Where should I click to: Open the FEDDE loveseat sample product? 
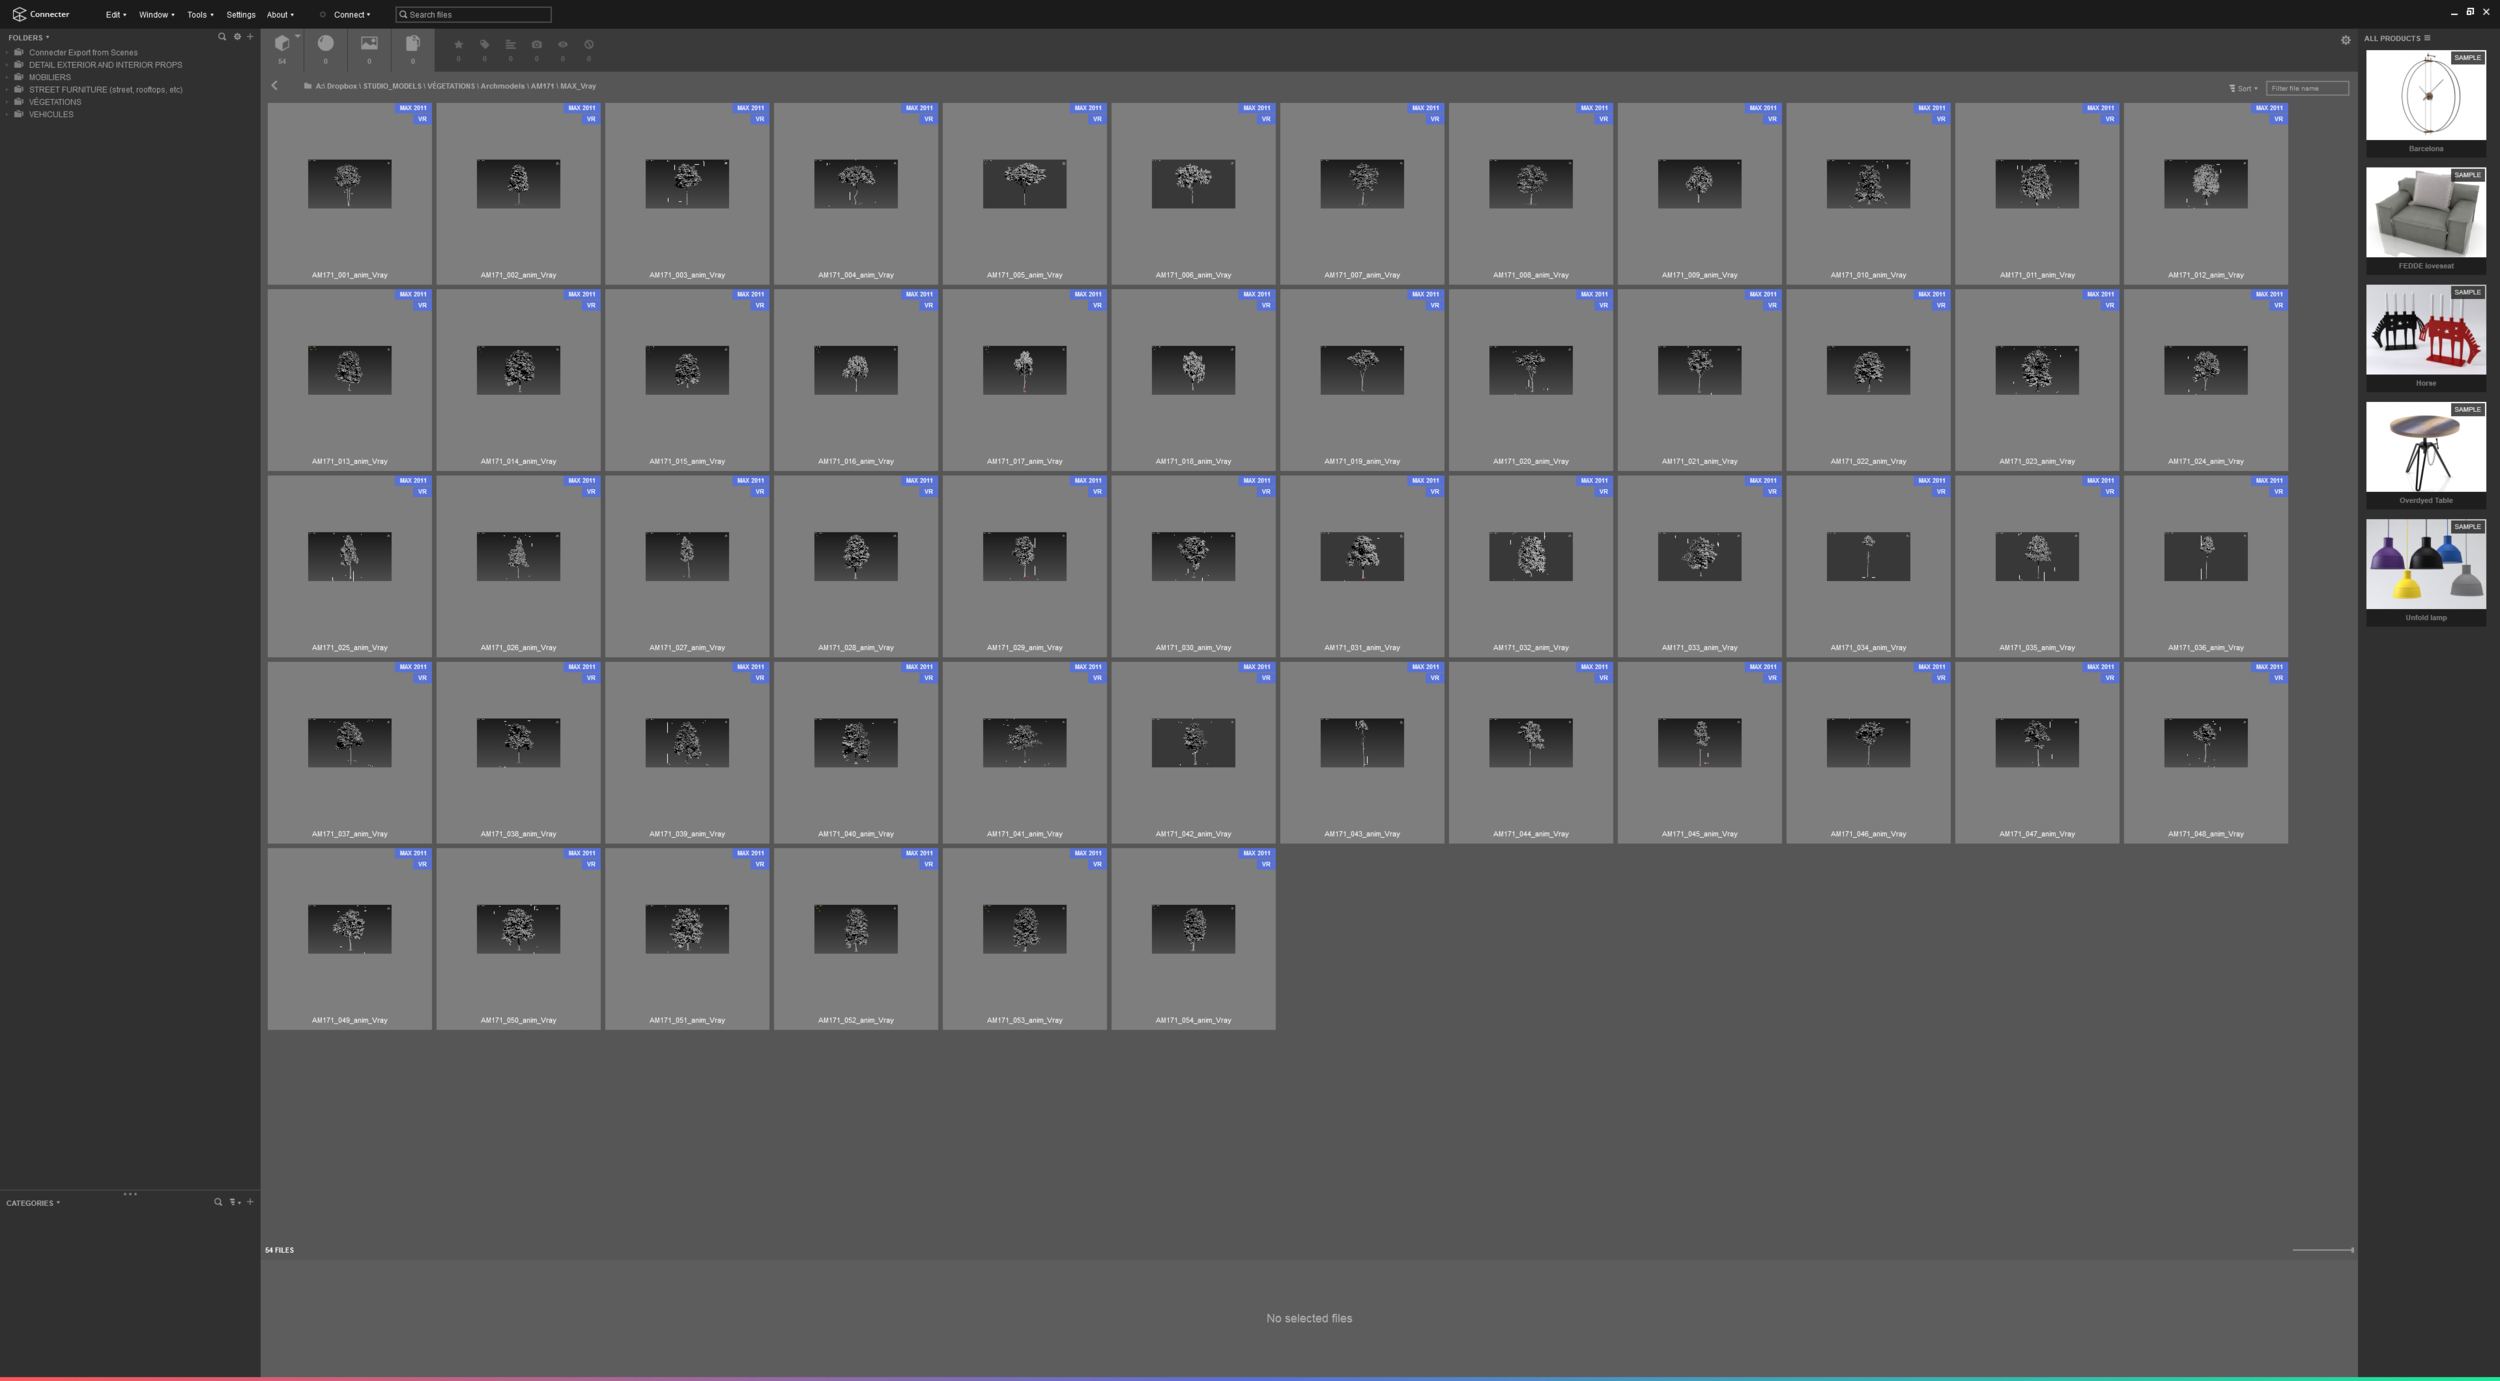[x=2425, y=220]
